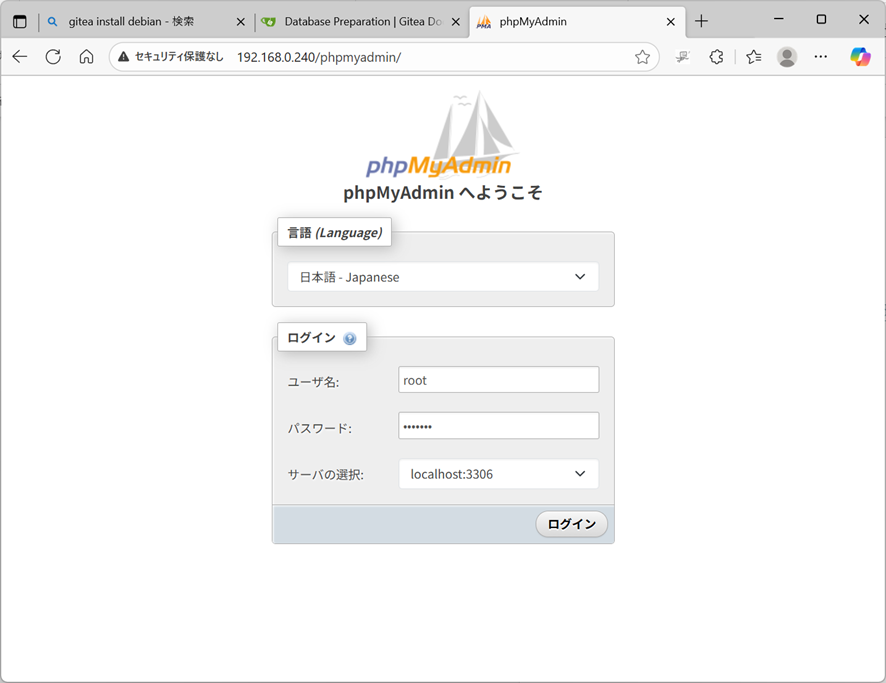Screen dimensions: 886x683
Task: Click the username field containing root
Action: [498, 380]
